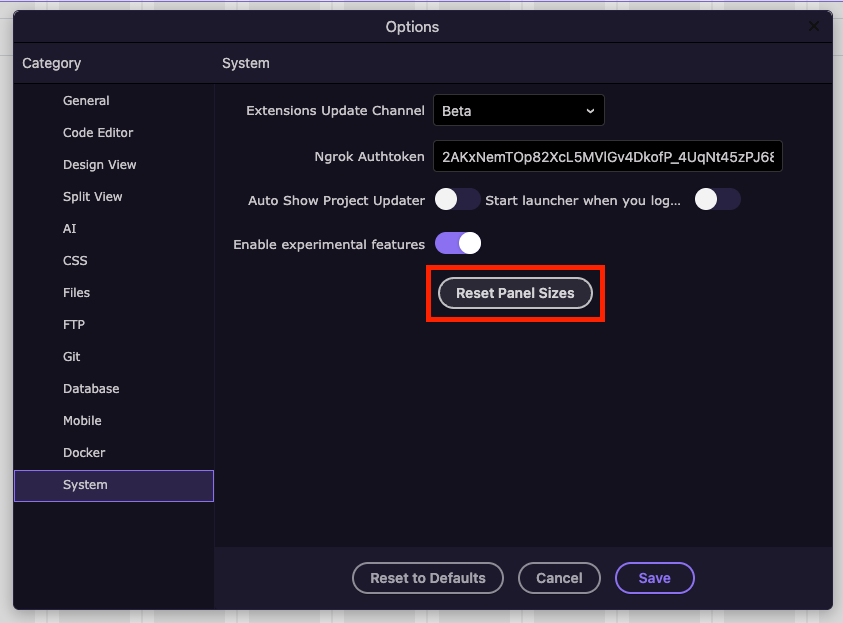This screenshot has width=843, height=623.
Task: Select the CSS category
Action: pyautogui.click(x=114, y=261)
